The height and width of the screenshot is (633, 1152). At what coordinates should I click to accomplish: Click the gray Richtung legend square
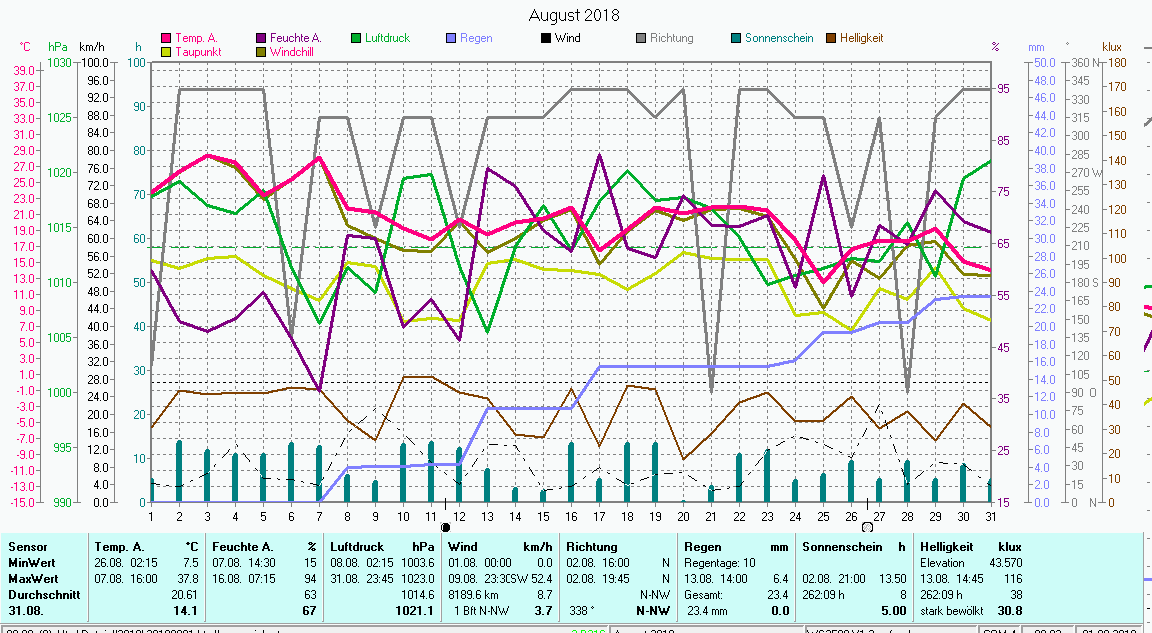pyautogui.click(x=641, y=39)
